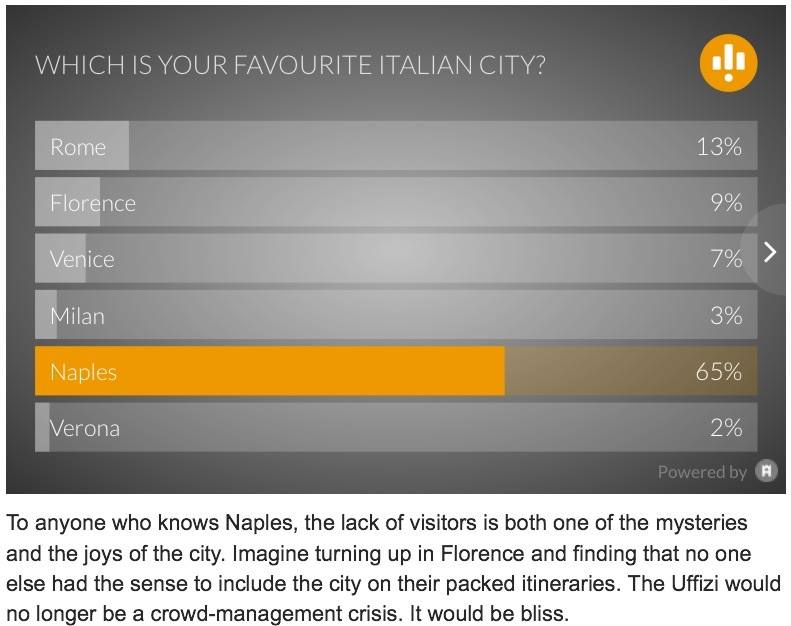
Task: Choose the Verona poll answer
Action: [85, 428]
